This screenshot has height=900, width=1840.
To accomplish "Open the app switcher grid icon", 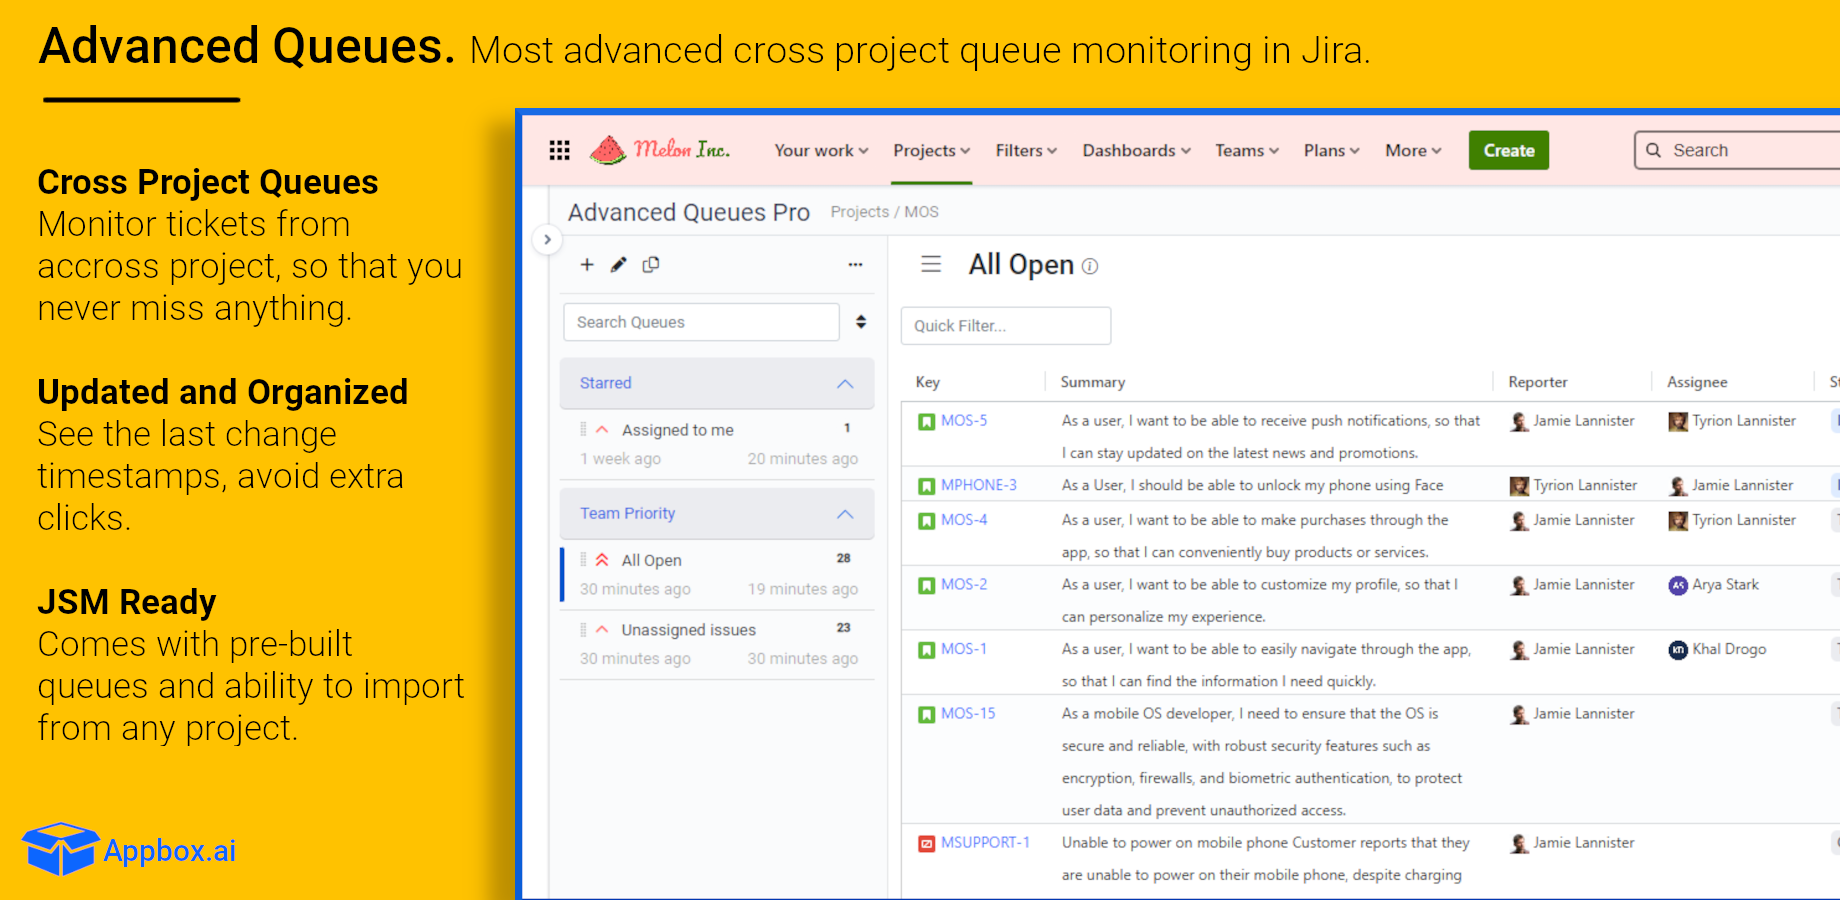I will (x=560, y=150).
